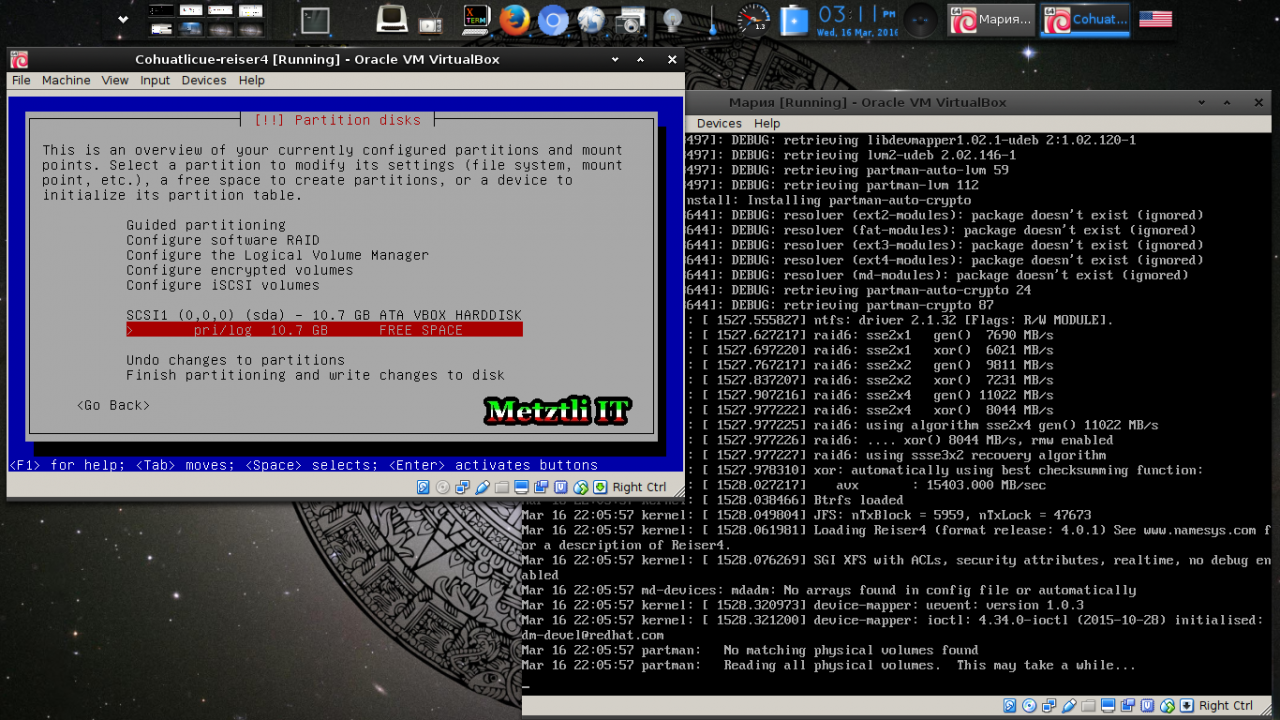This screenshot has width=1280, height=720.
Task: Click the workspace pager in top panel
Action: coord(205,19)
